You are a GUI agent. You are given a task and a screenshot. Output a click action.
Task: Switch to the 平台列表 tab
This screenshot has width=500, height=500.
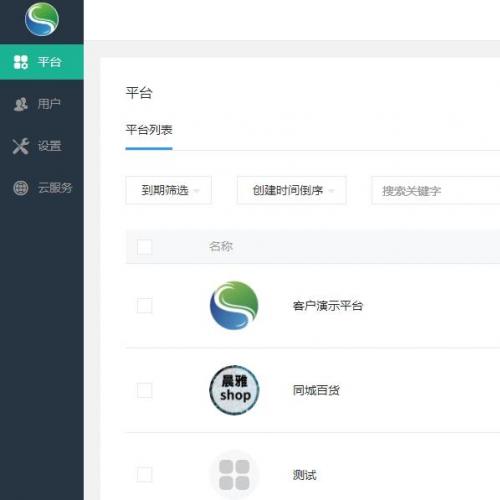149,130
